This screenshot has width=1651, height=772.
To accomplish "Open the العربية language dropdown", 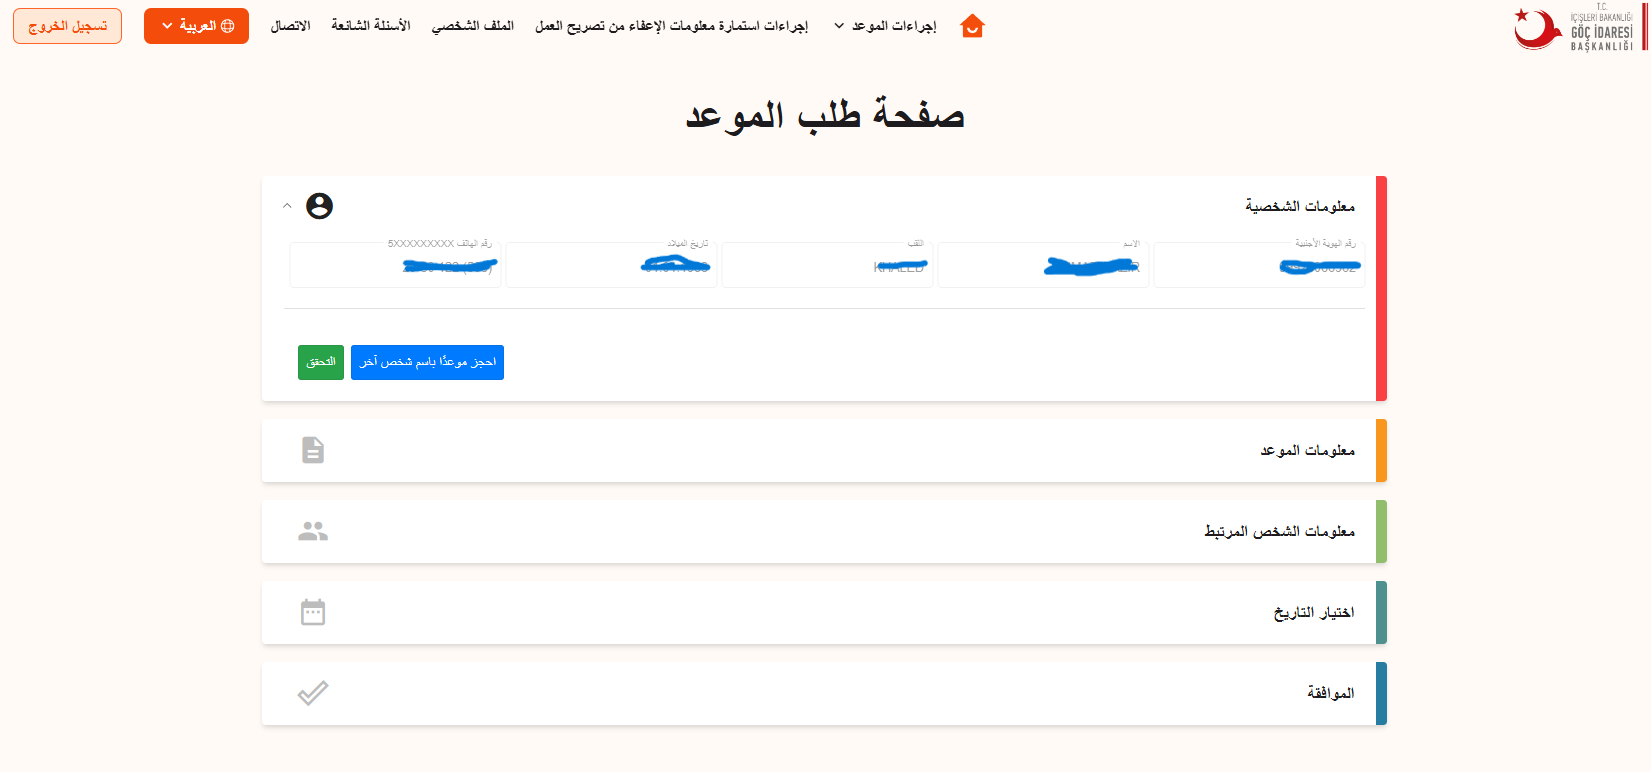I will pyautogui.click(x=196, y=26).
